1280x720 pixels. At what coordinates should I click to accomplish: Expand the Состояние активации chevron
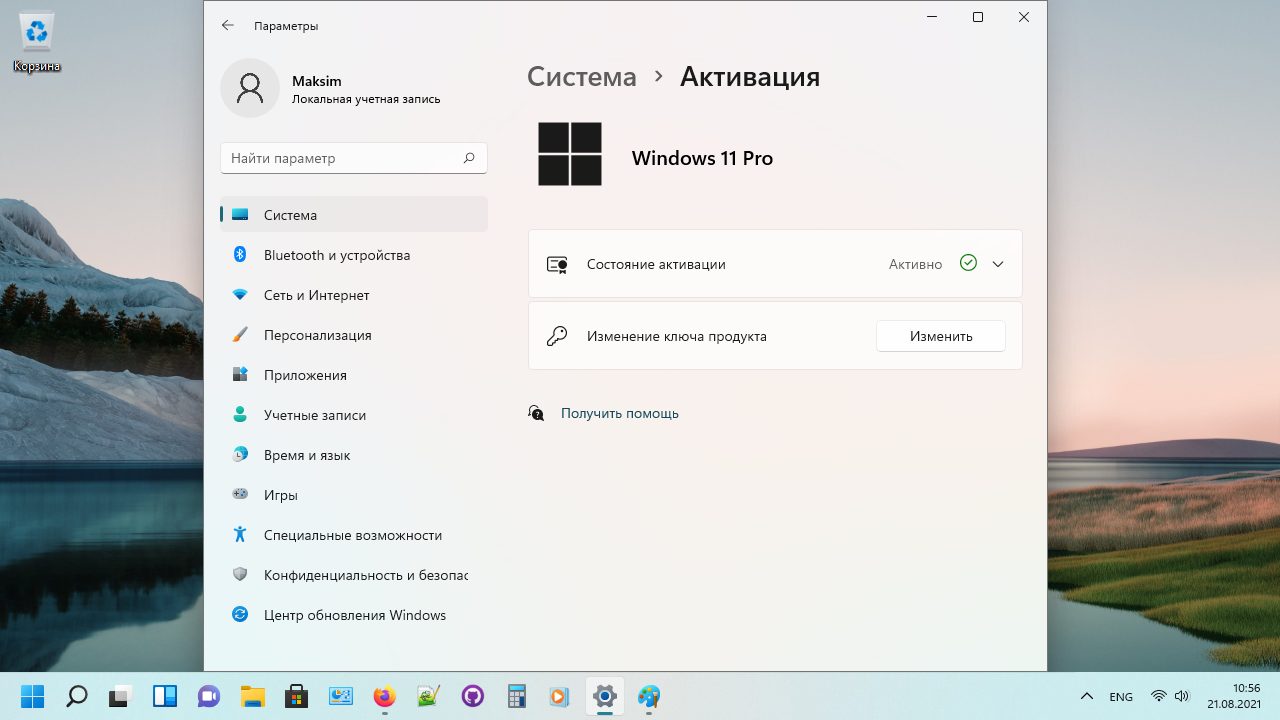click(997, 264)
